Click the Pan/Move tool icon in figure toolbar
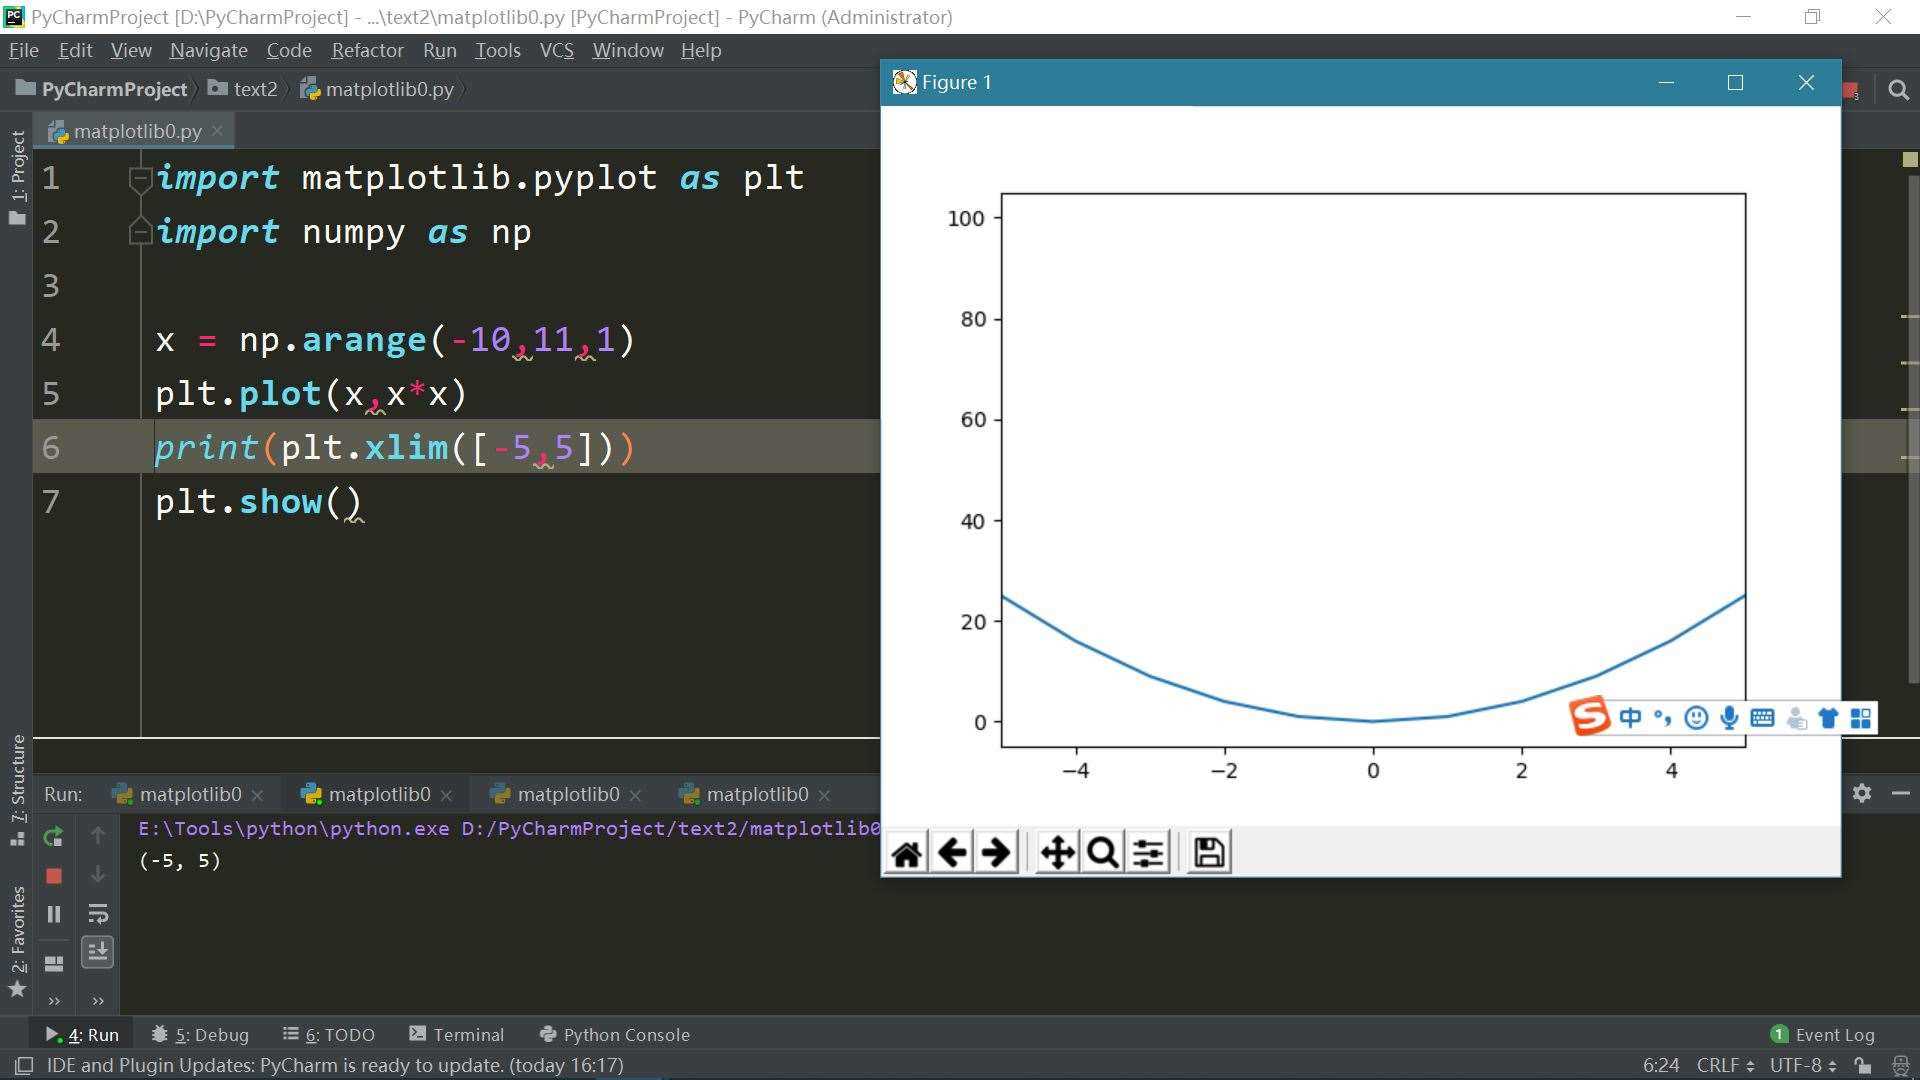The height and width of the screenshot is (1080, 1920). (x=1056, y=852)
